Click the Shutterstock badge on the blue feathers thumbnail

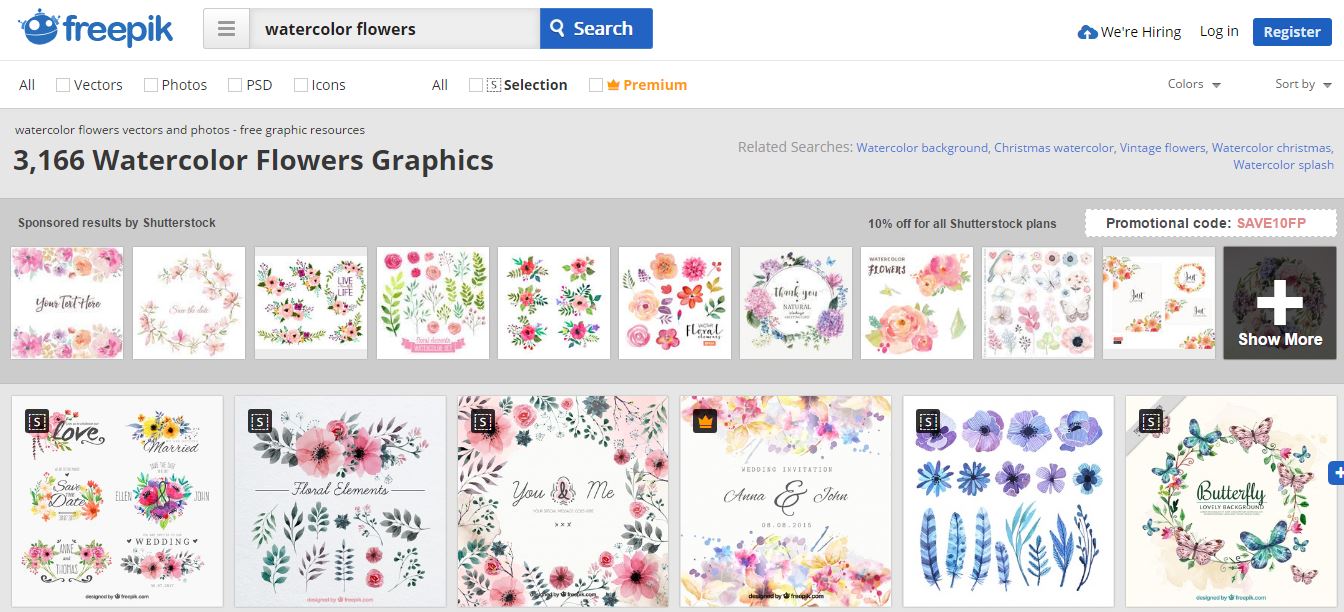click(x=928, y=421)
